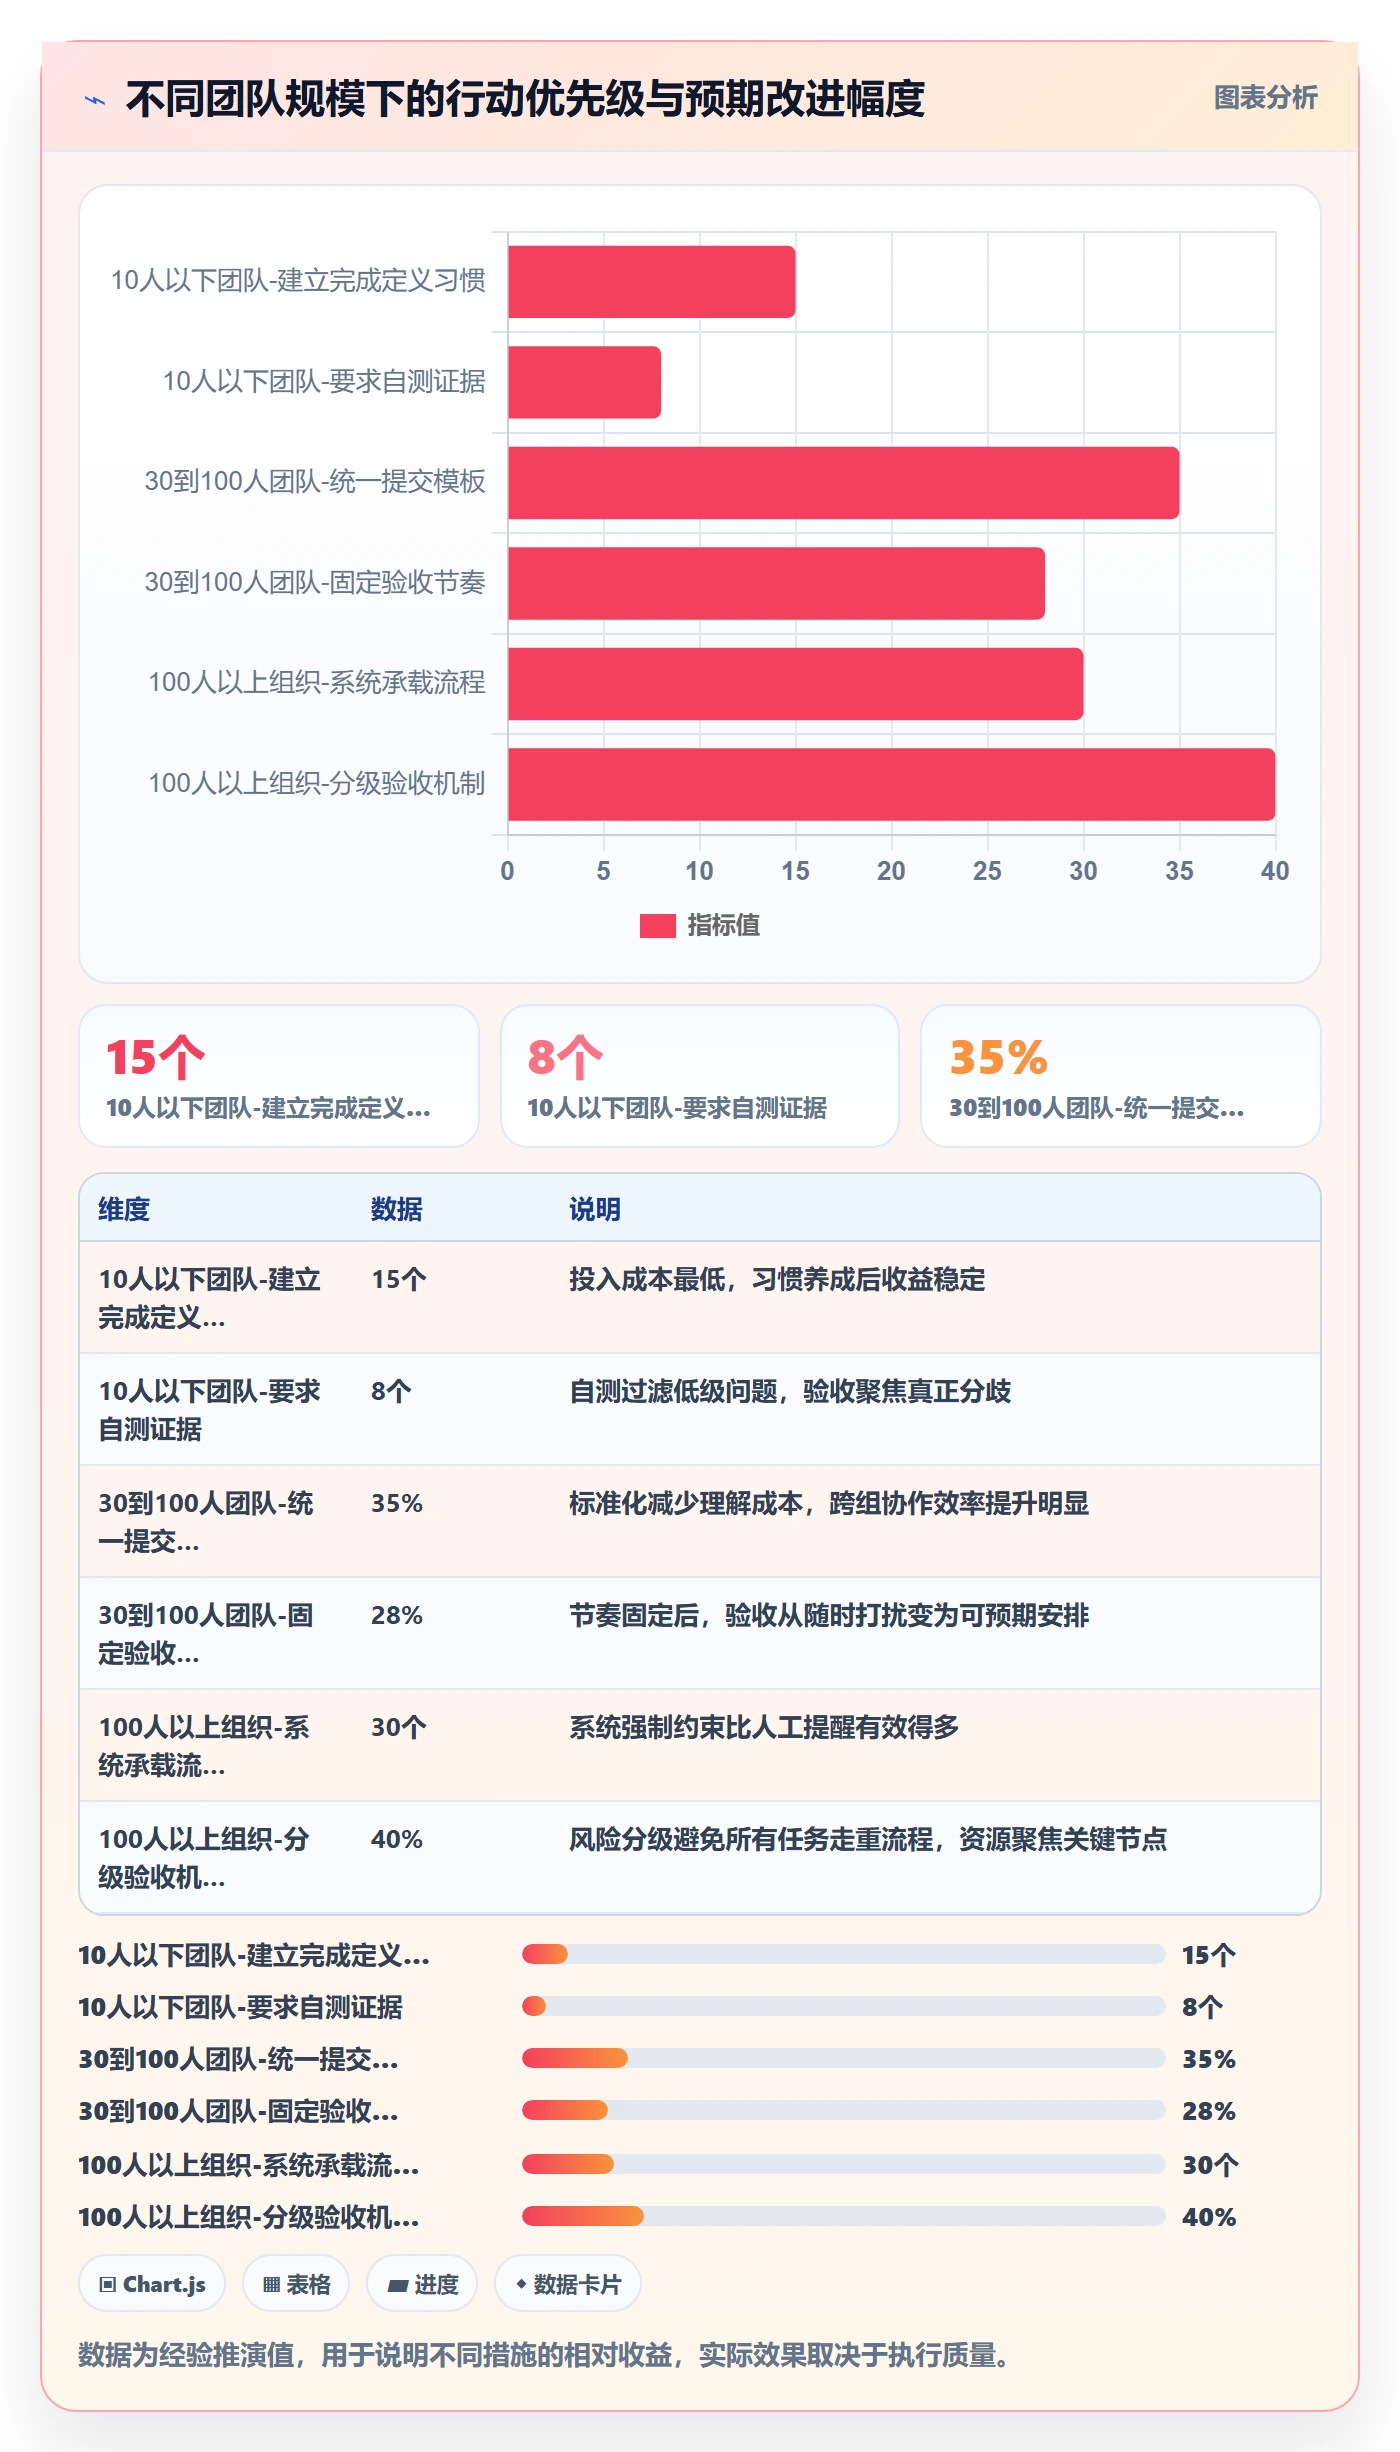1400x2452 pixels.
Task: Click the 28% value in the table
Action: coord(397,1615)
